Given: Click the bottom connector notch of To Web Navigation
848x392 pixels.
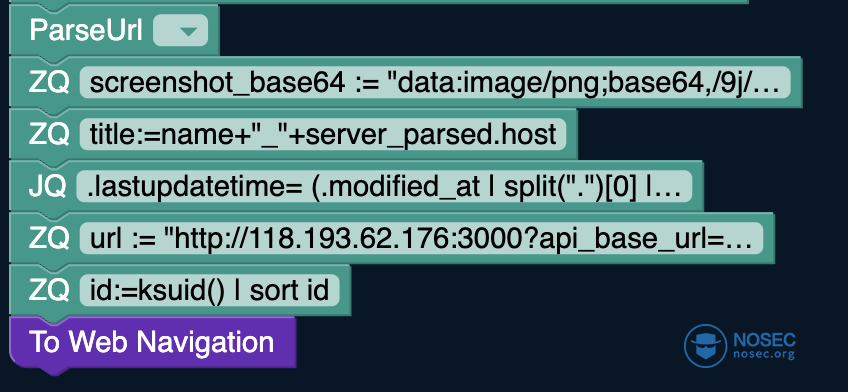Looking at the screenshot, I should [54, 371].
